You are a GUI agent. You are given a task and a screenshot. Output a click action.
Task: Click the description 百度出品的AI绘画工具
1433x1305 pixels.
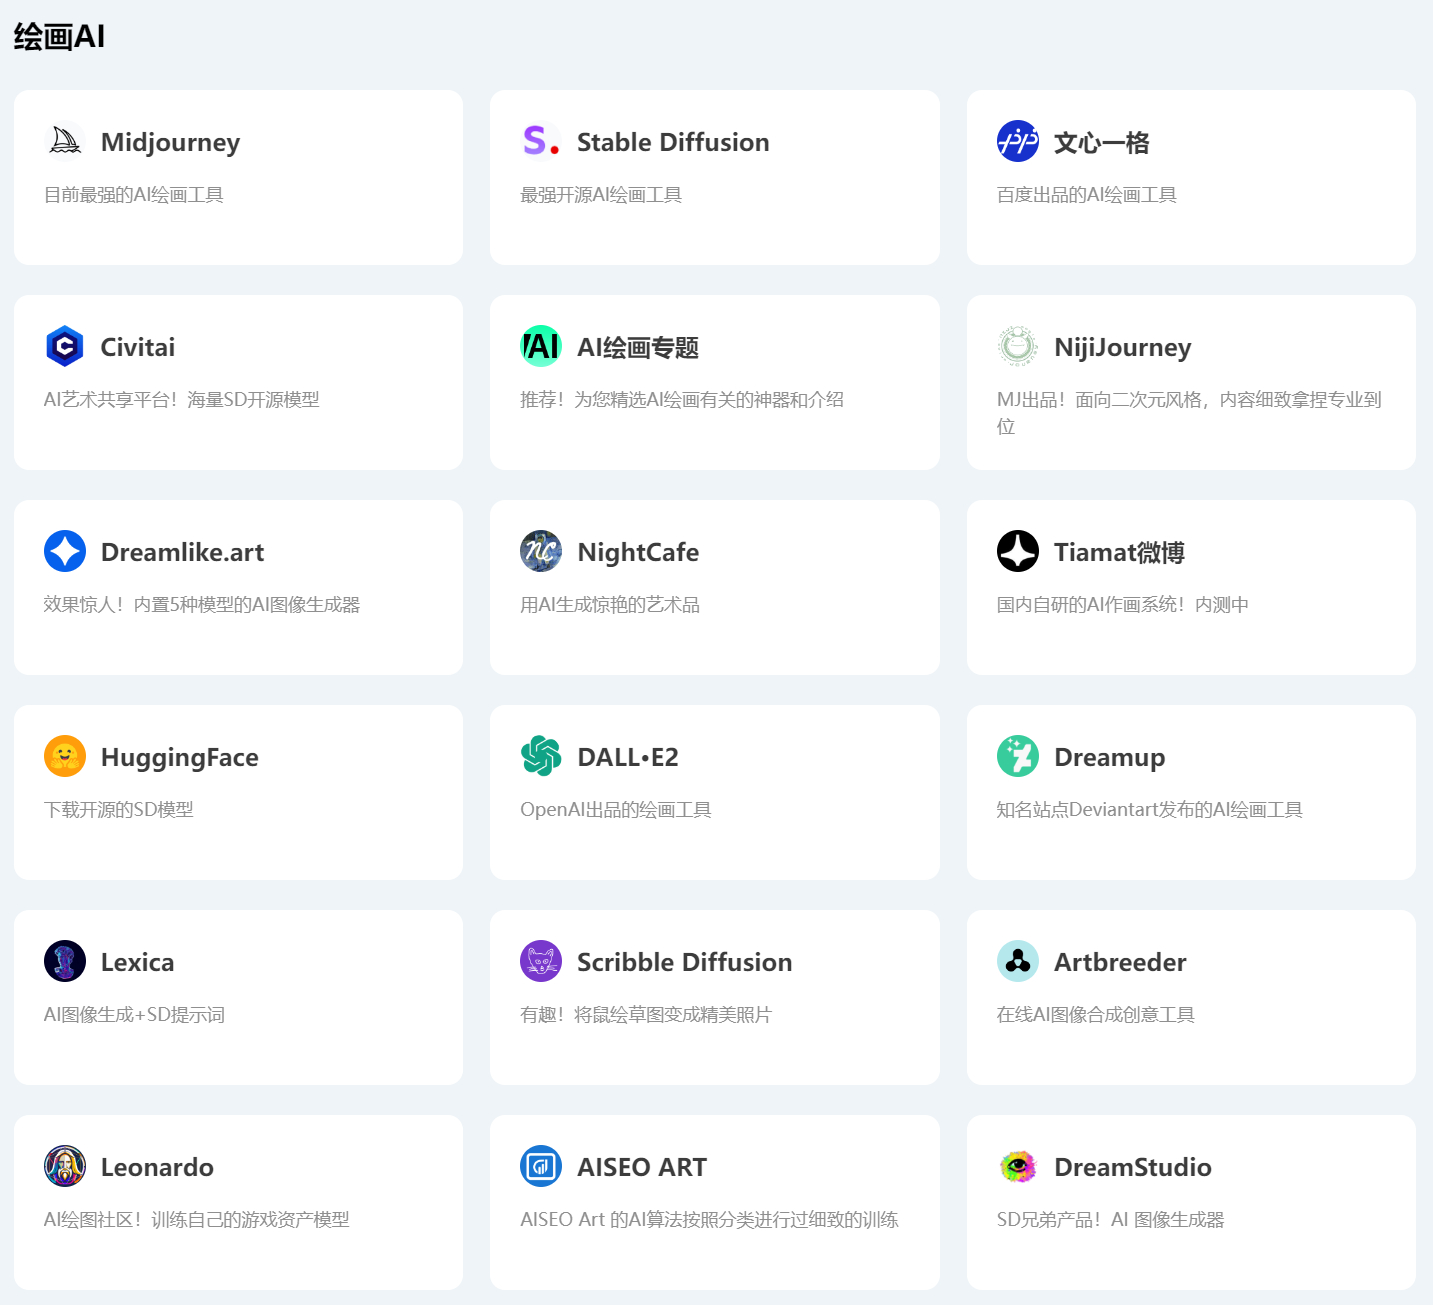[x=1087, y=195]
